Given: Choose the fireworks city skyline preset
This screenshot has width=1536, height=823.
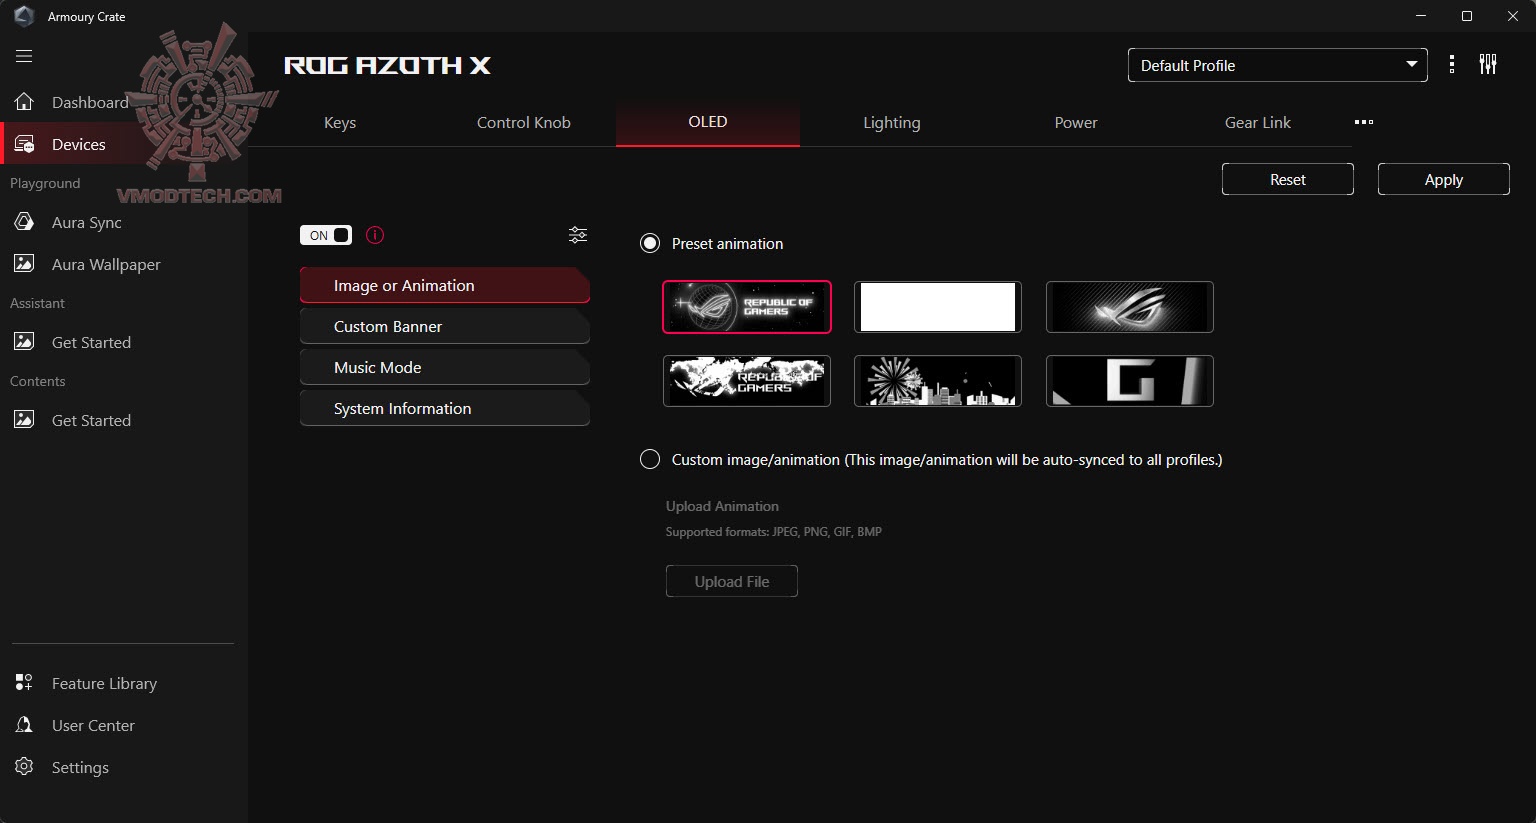Looking at the screenshot, I should coord(938,381).
